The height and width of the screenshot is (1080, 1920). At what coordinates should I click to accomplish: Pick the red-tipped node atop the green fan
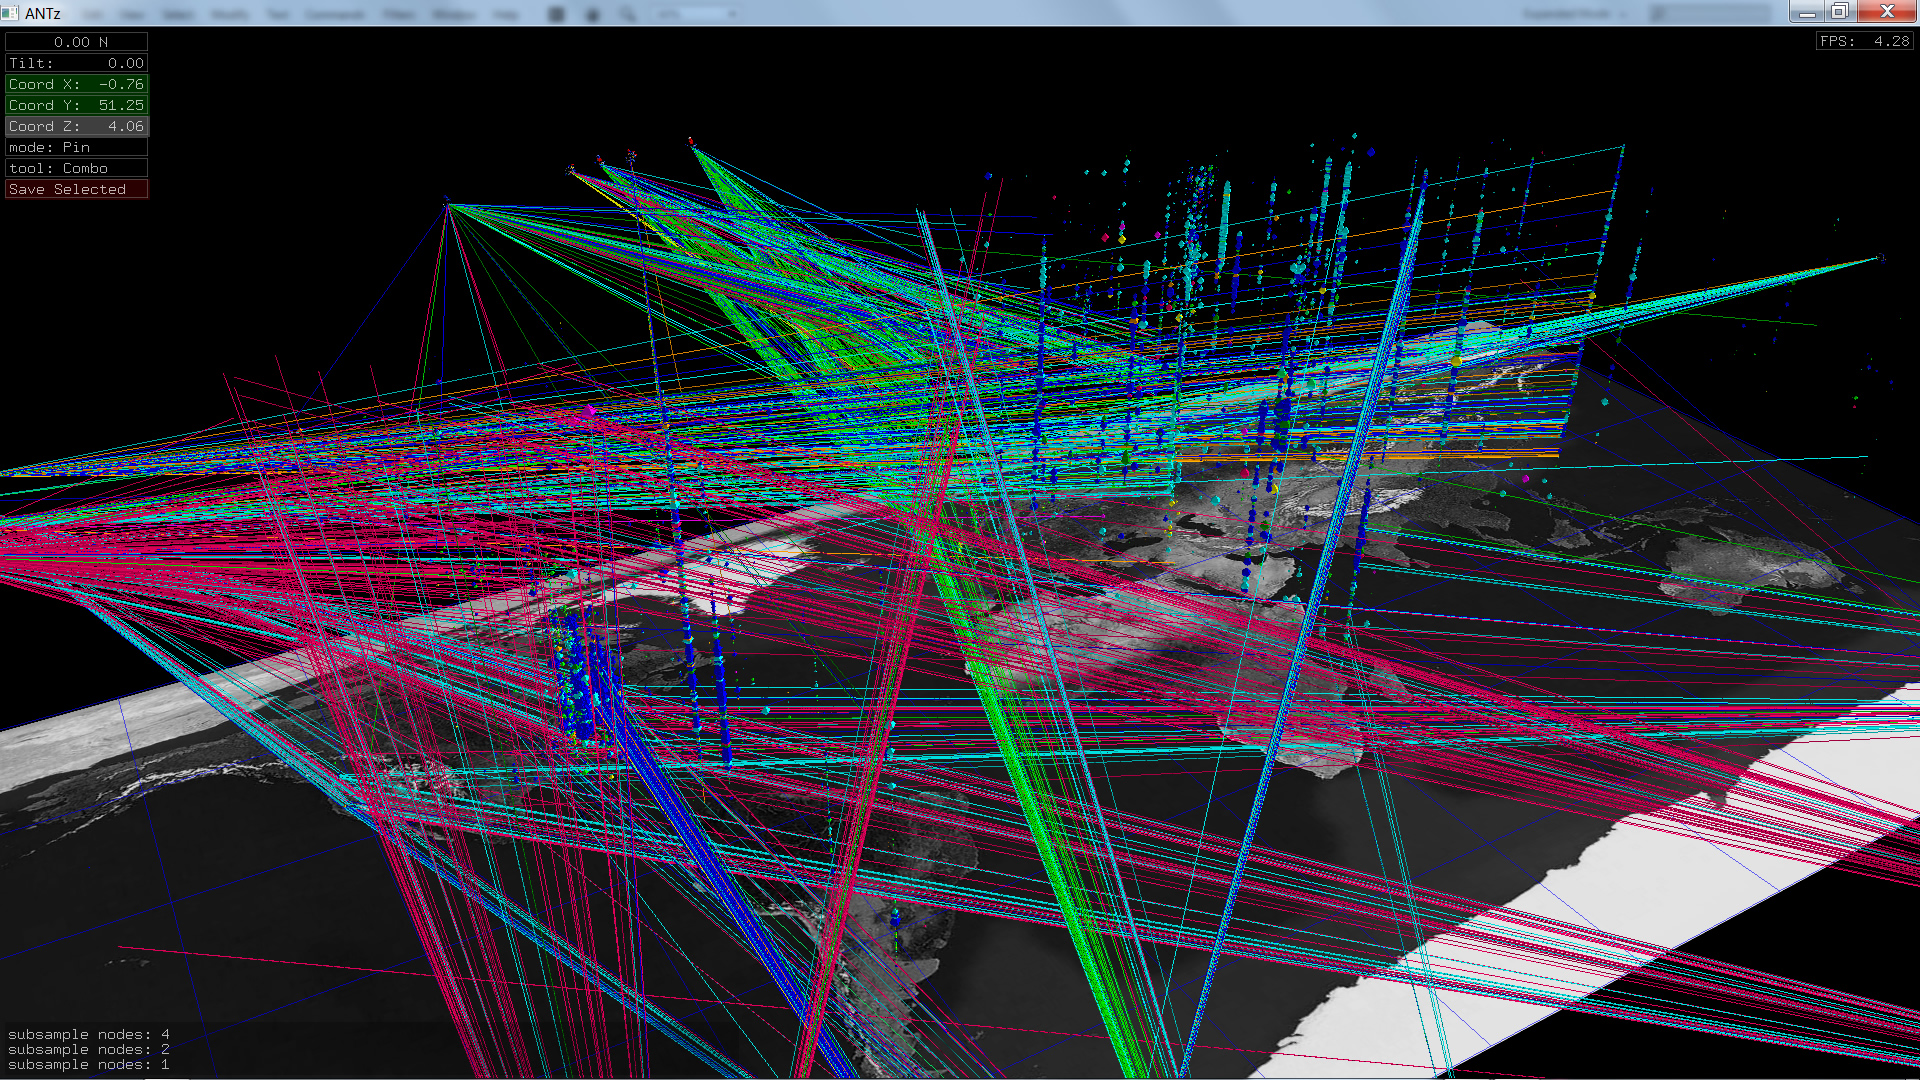pyautogui.click(x=691, y=142)
